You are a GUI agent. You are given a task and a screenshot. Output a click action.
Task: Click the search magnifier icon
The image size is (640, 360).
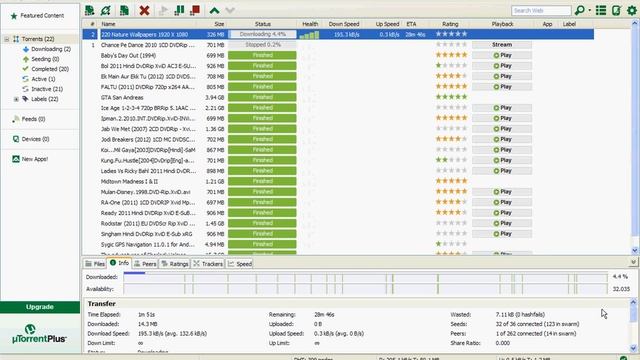coord(579,10)
